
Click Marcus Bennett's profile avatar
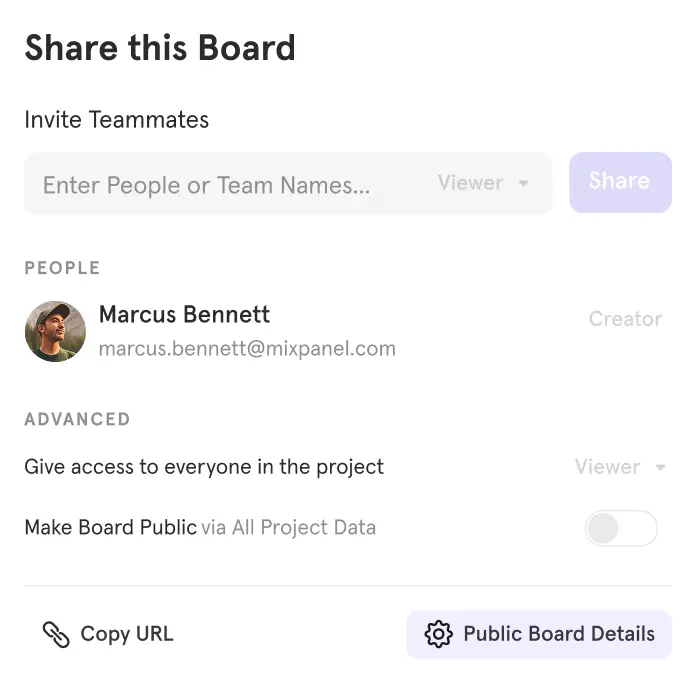[55, 332]
